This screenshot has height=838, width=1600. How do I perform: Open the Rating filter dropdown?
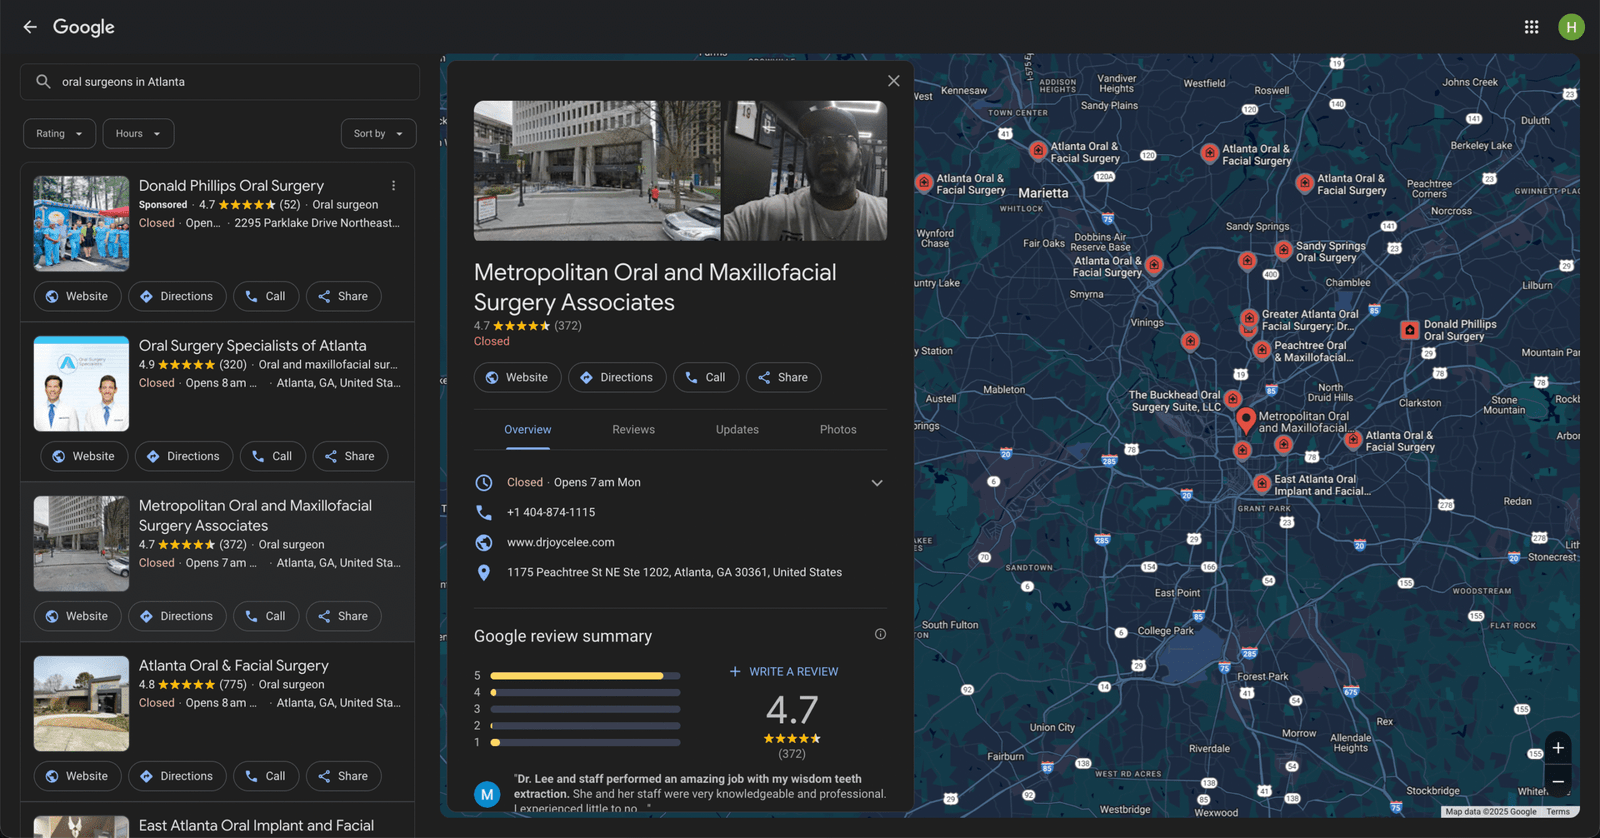[60, 134]
